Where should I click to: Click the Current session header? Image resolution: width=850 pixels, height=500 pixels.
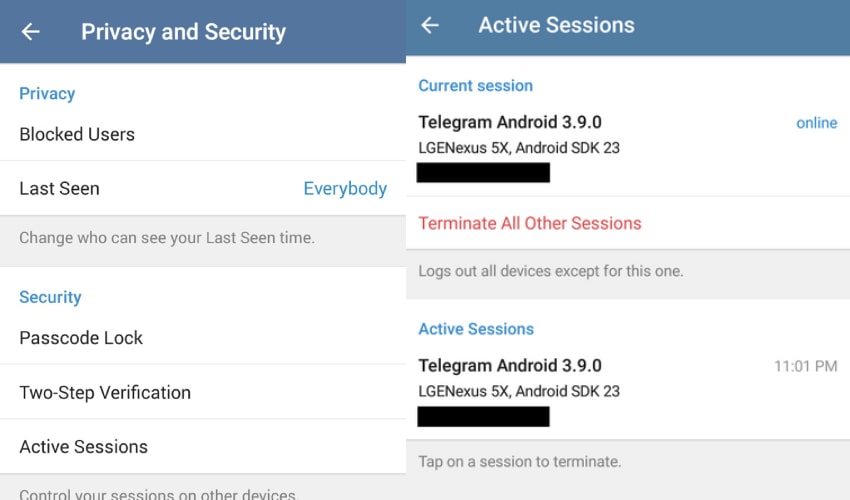click(x=475, y=85)
